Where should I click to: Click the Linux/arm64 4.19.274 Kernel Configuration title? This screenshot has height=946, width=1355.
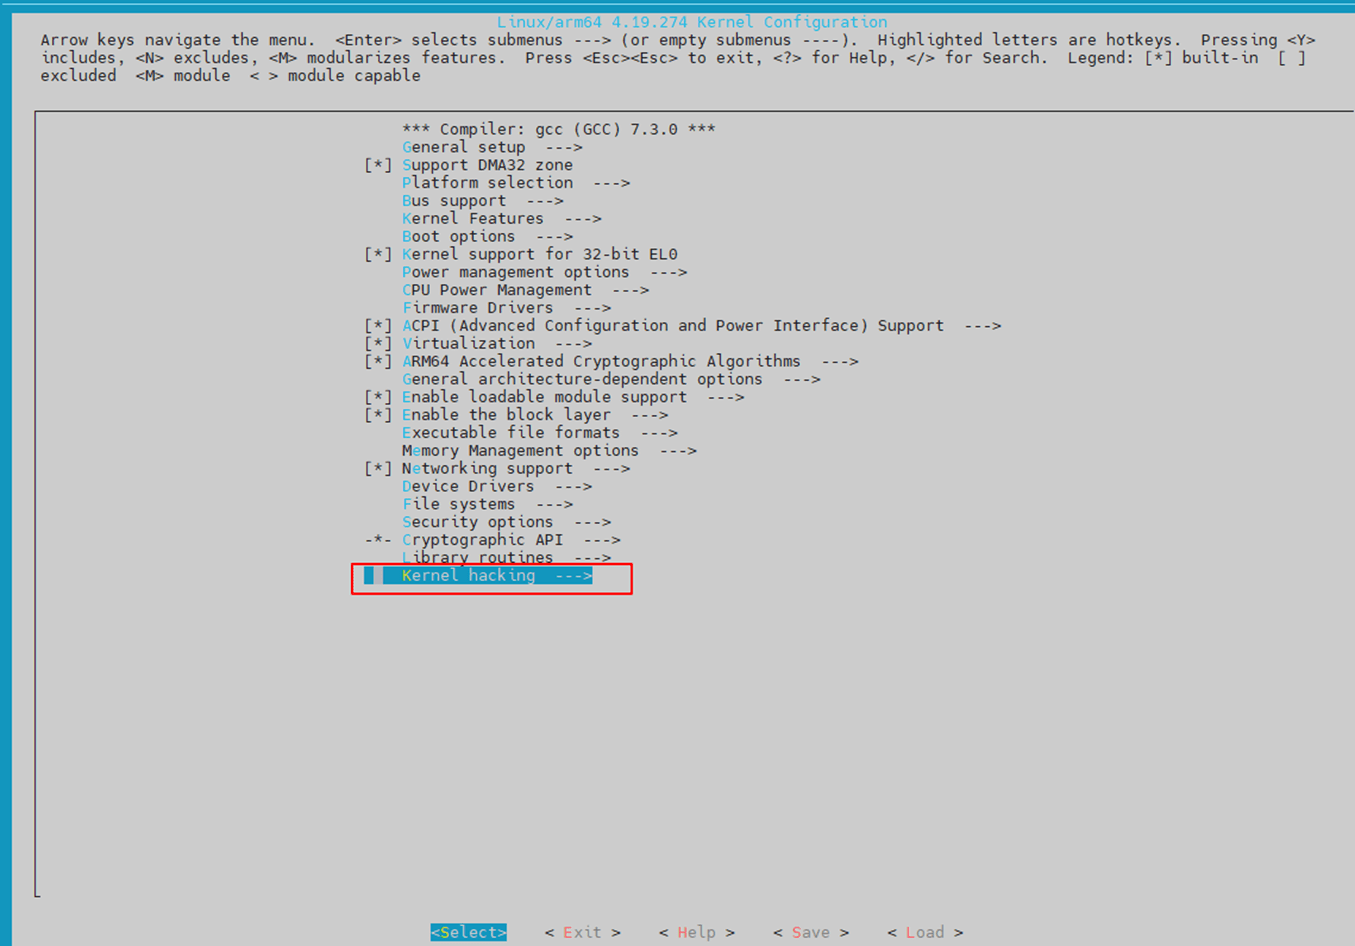(692, 22)
